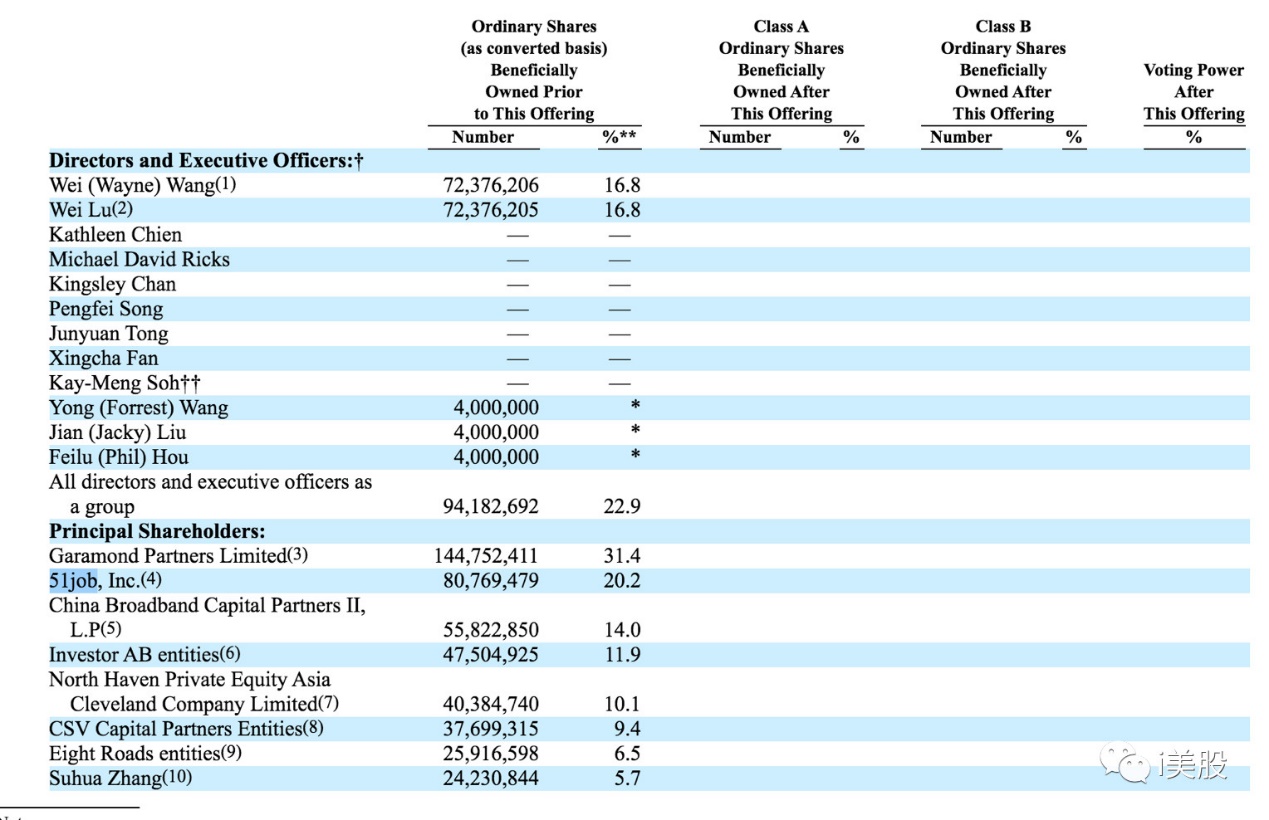Select 'Eight Roads entities(9)' row label
1269x820 pixels.
coord(145,753)
